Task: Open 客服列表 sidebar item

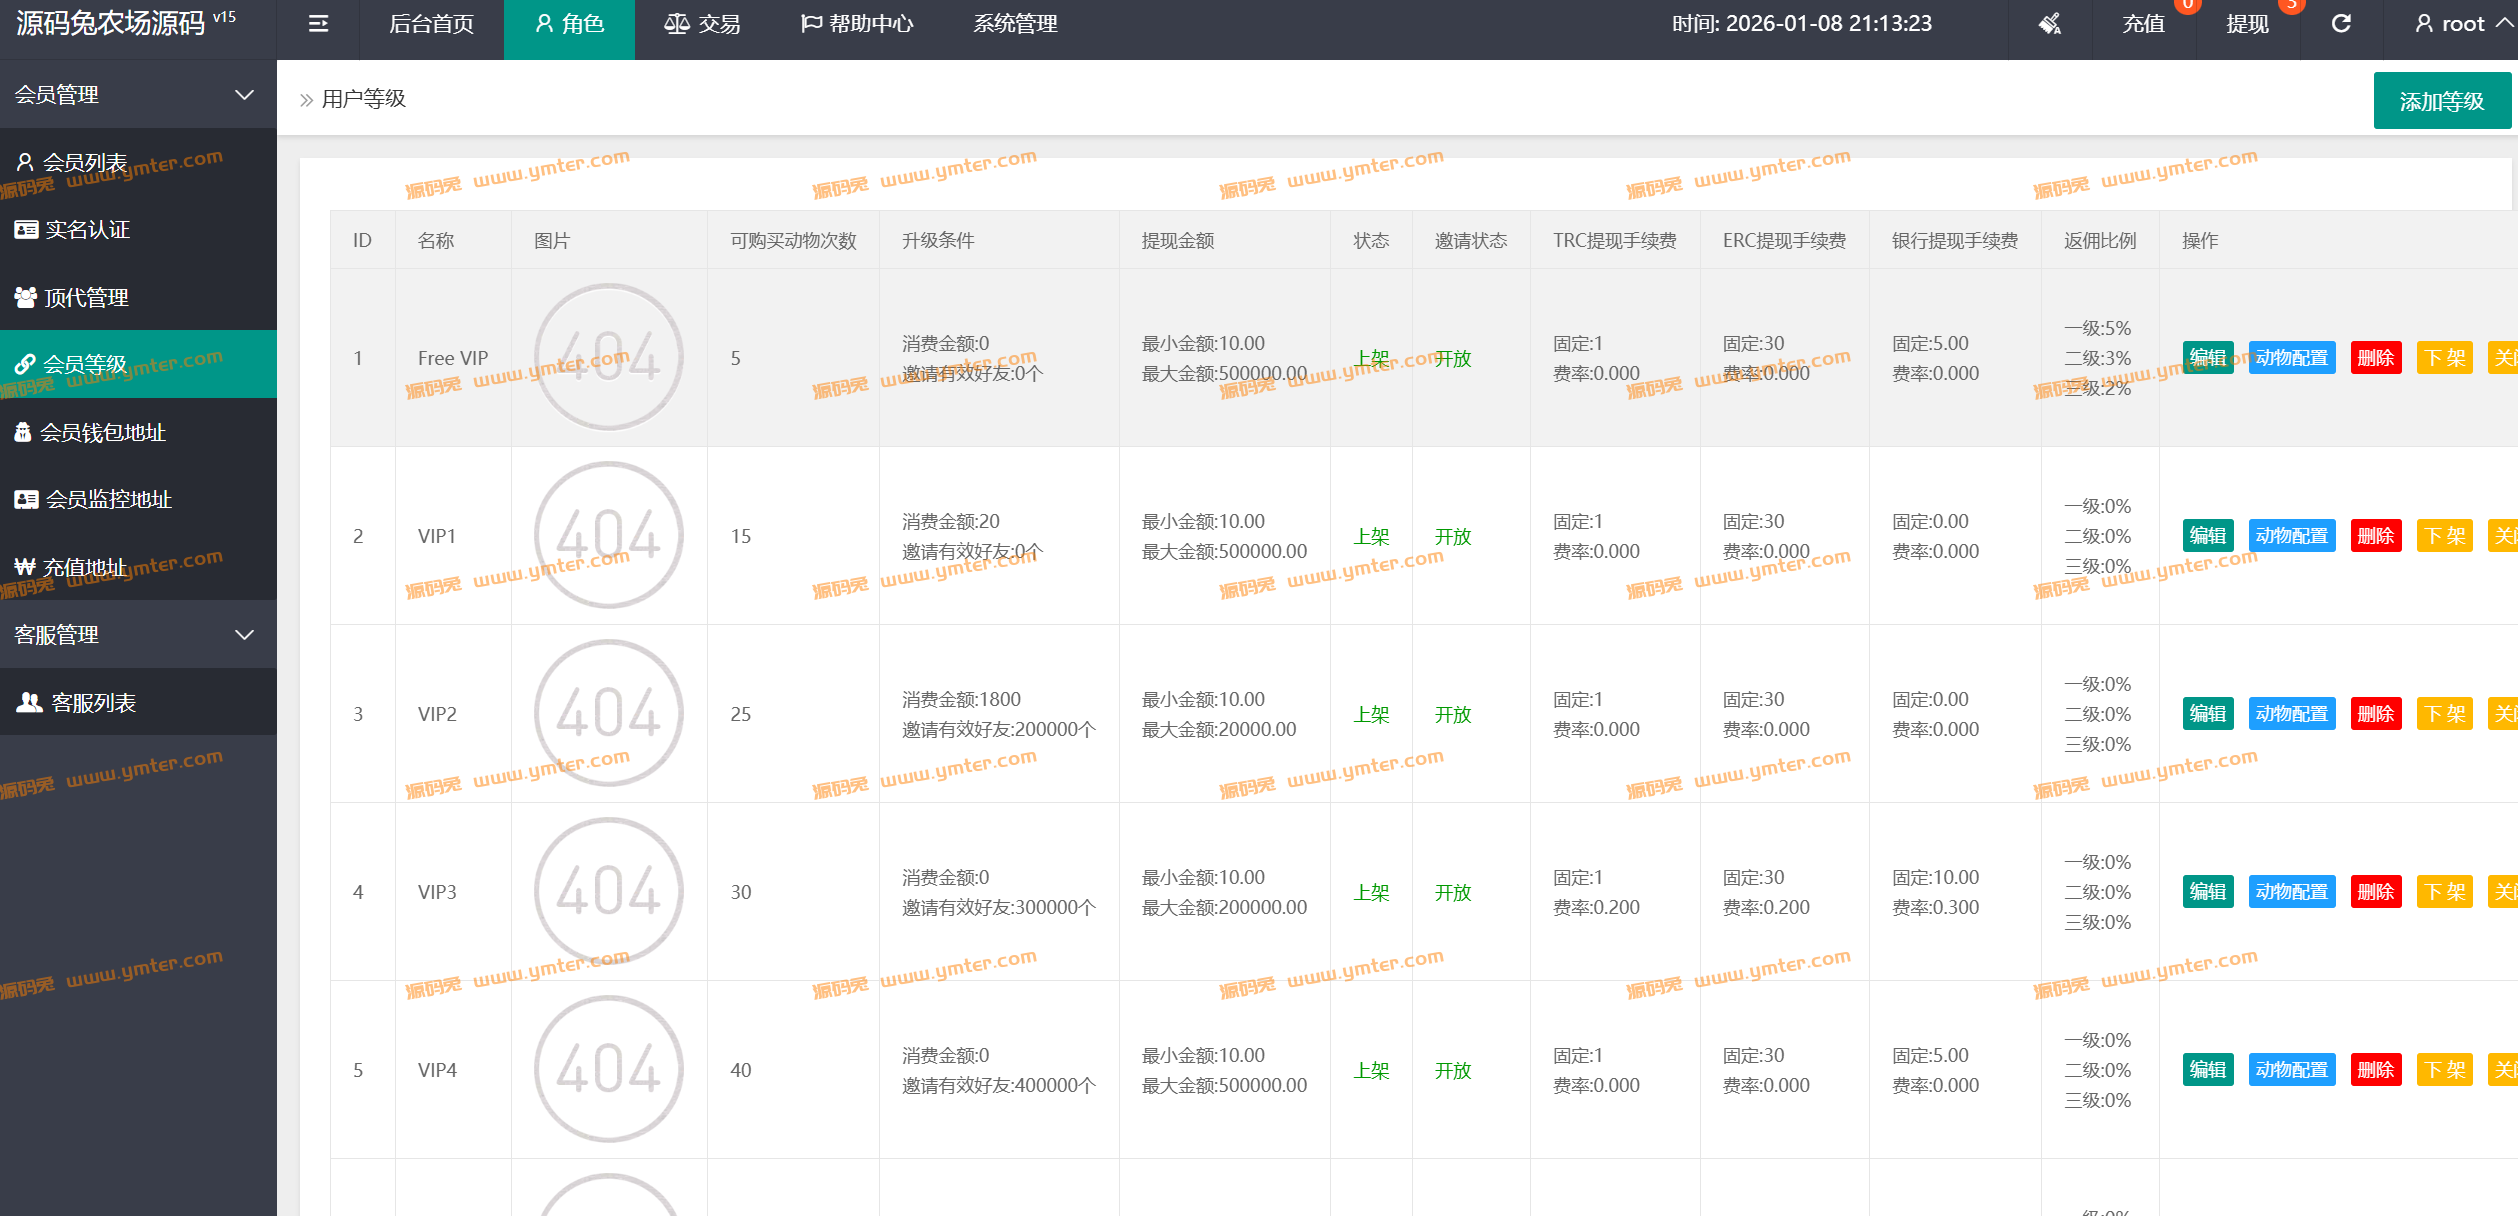Action: (x=93, y=702)
